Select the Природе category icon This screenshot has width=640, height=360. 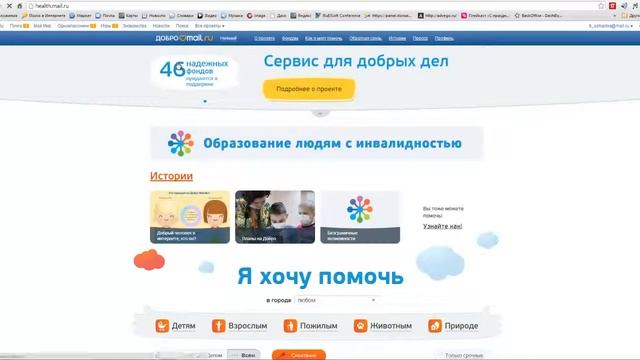pyautogui.click(x=435, y=326)
